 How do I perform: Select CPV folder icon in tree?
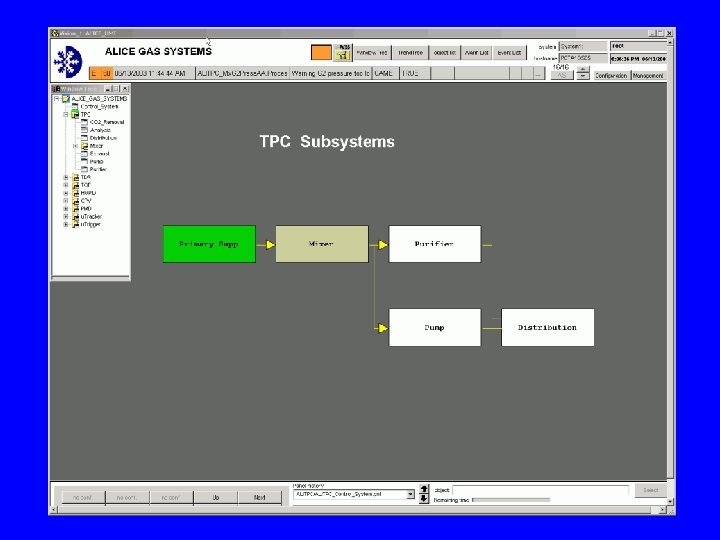(x=75, y=201)
